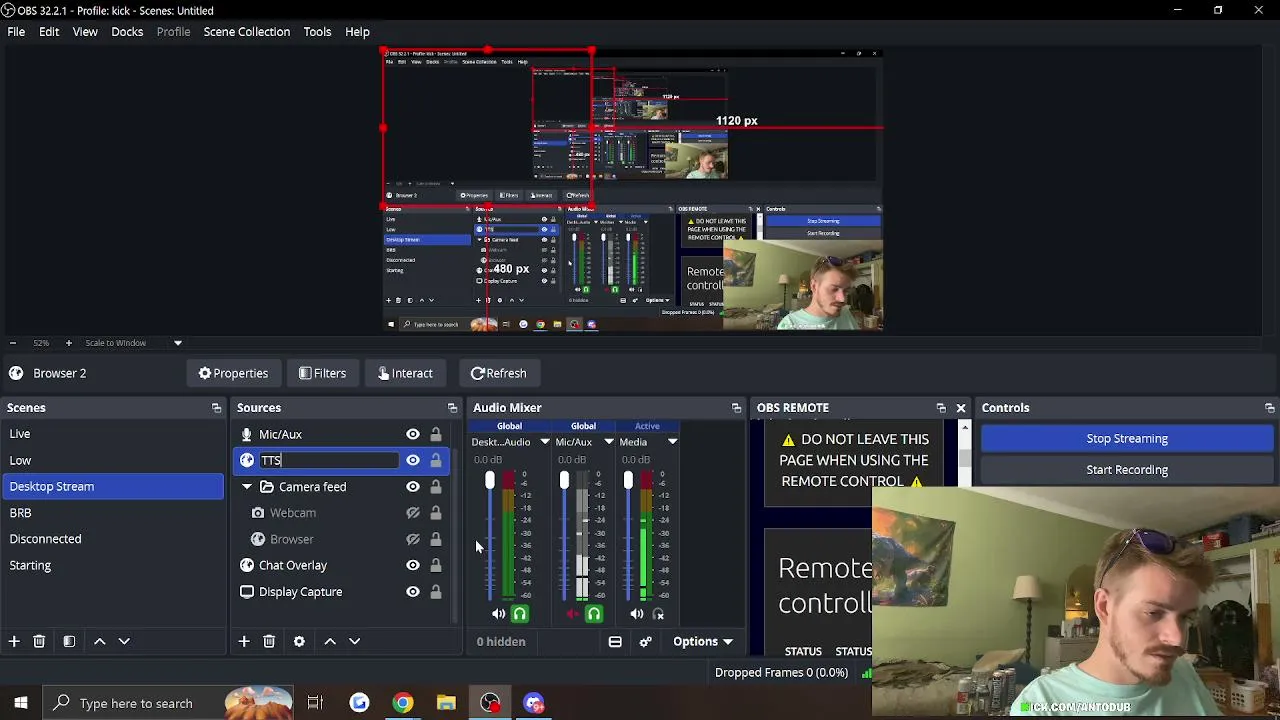This screenshot has height=720, width=1280.
Task: Move the selected source down
Action: [x=354, y=641]
